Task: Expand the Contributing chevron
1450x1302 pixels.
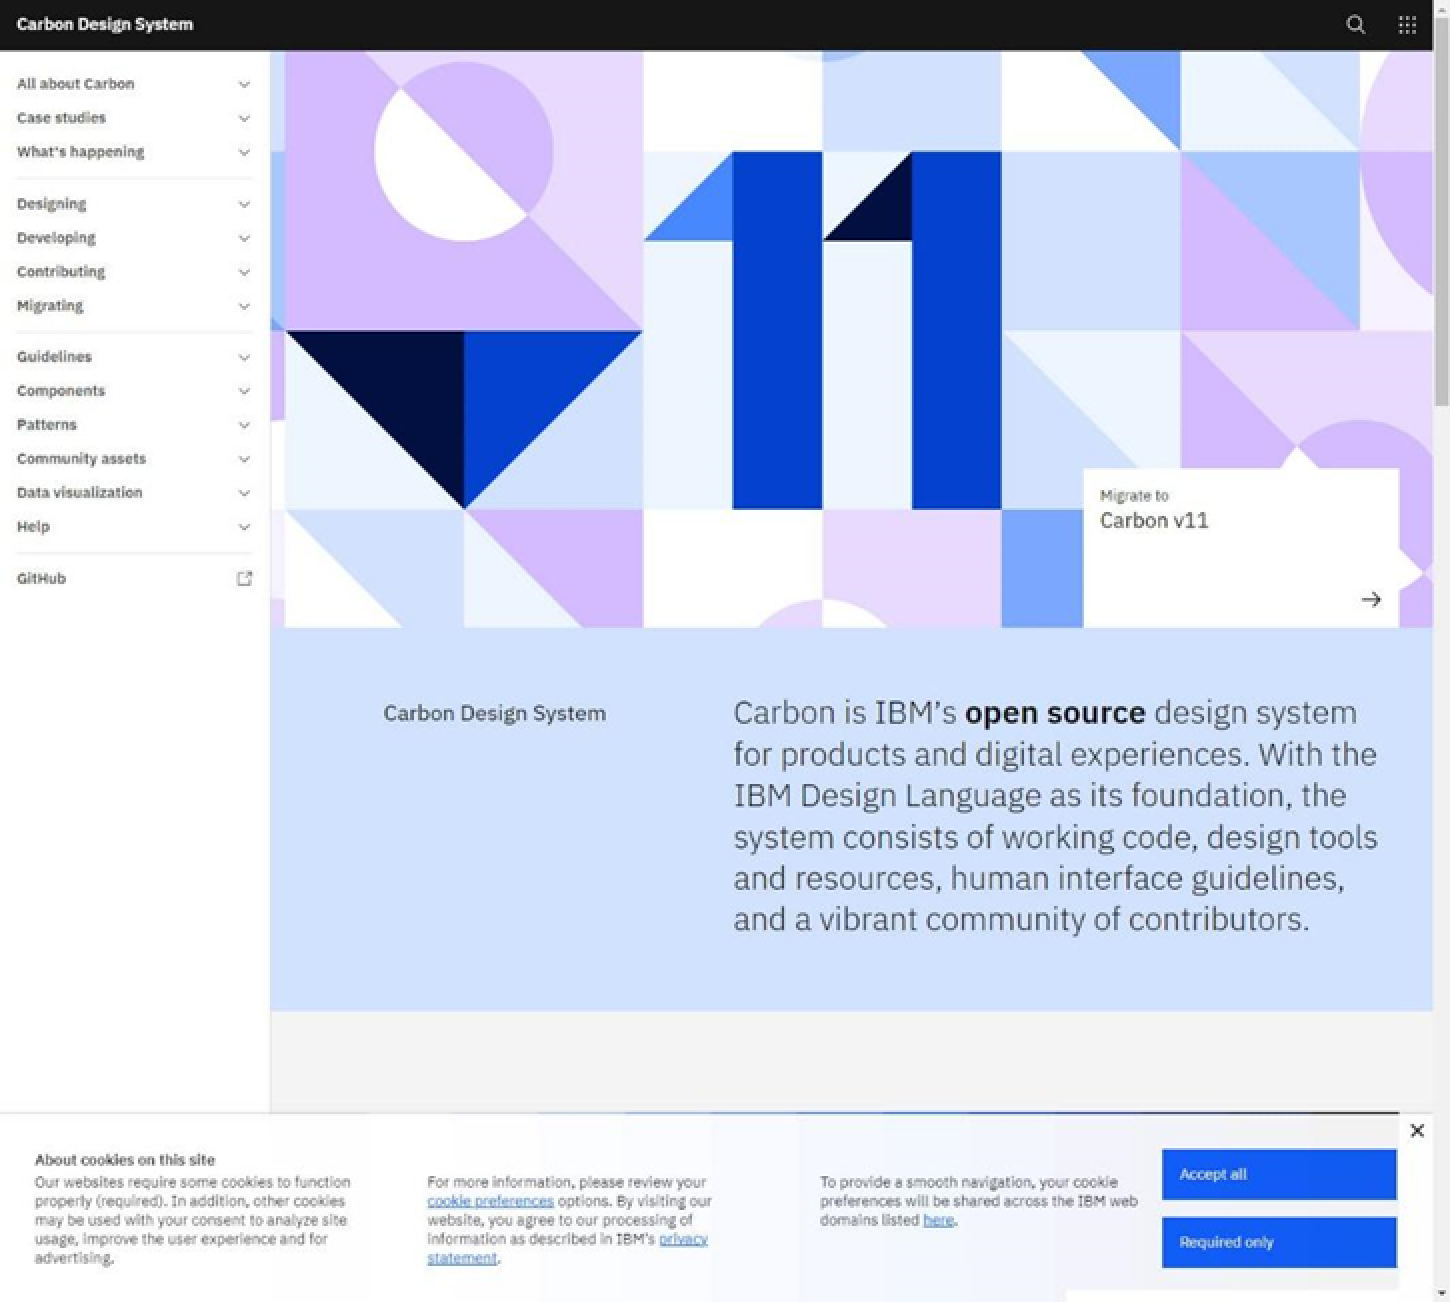Action: point(244,273)
